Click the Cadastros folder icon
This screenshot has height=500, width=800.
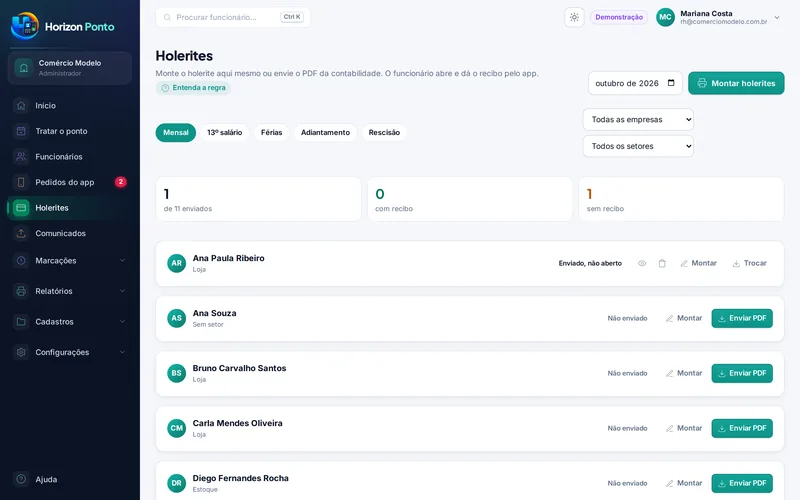[21, 321]
